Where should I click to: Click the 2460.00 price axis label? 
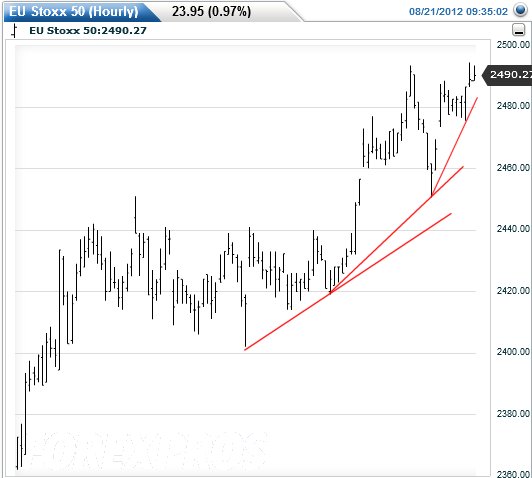(513, 168)
